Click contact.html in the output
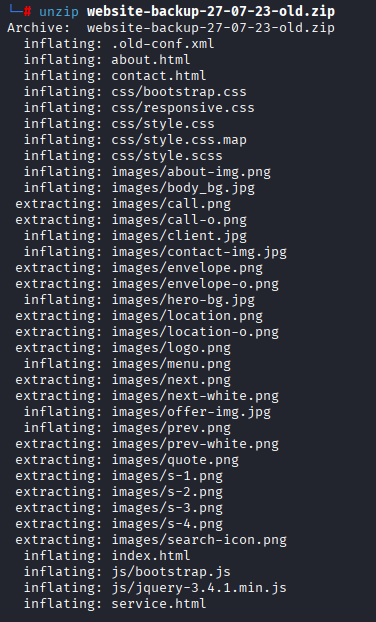Screen dimensions: 376x622 (159, 75)
